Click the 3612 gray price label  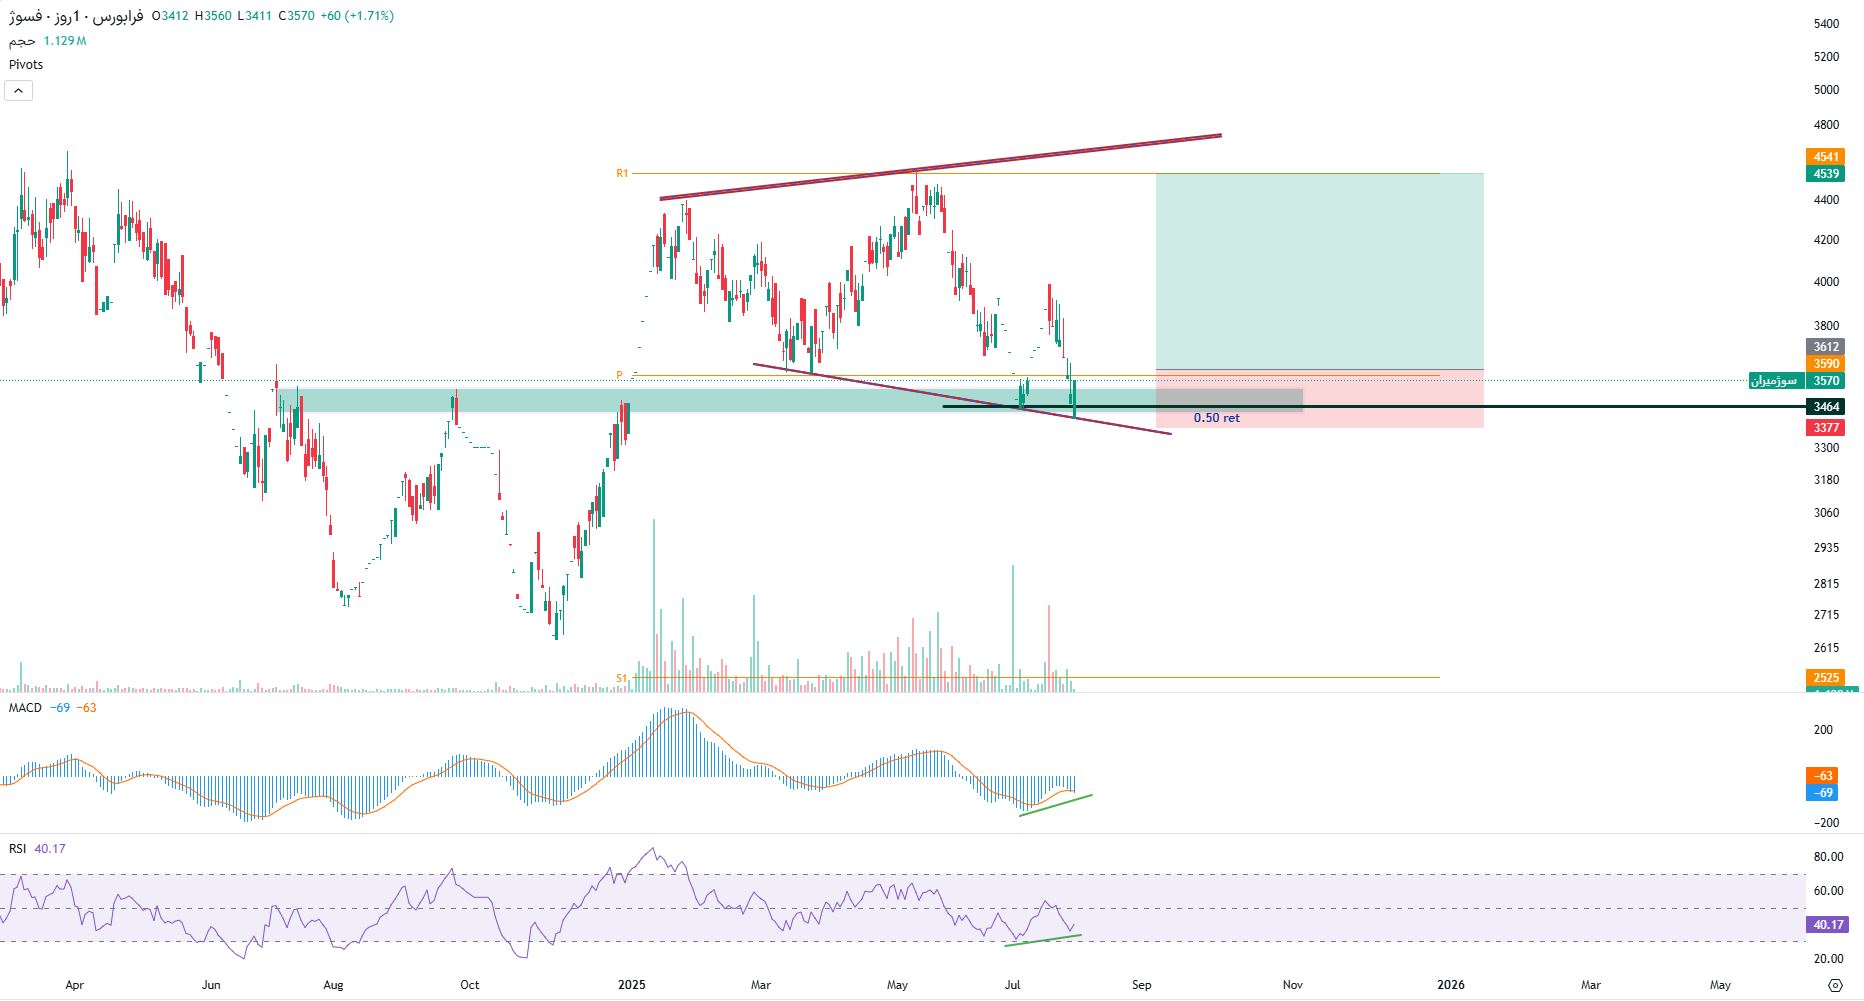coord(1826,347)
